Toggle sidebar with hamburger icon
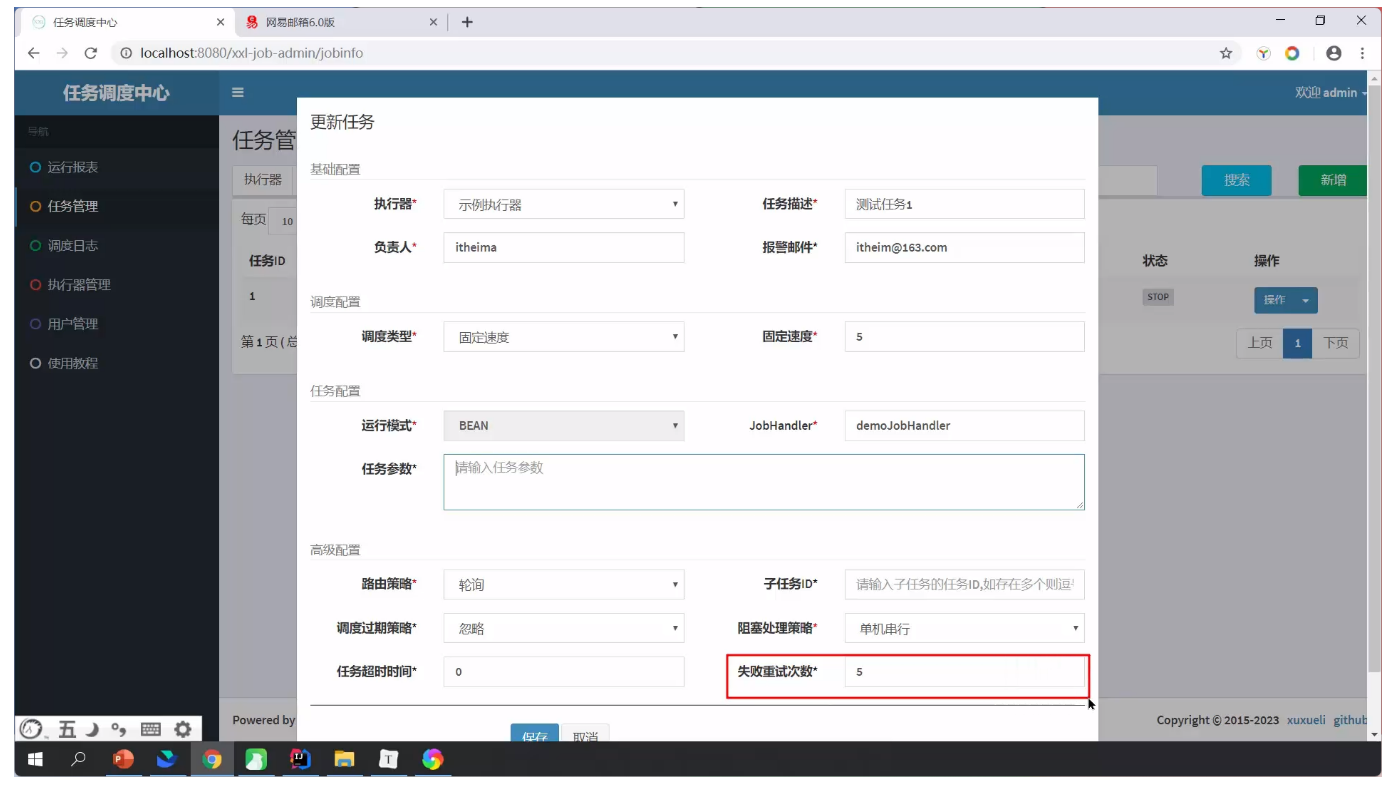 tap(238, 92)
